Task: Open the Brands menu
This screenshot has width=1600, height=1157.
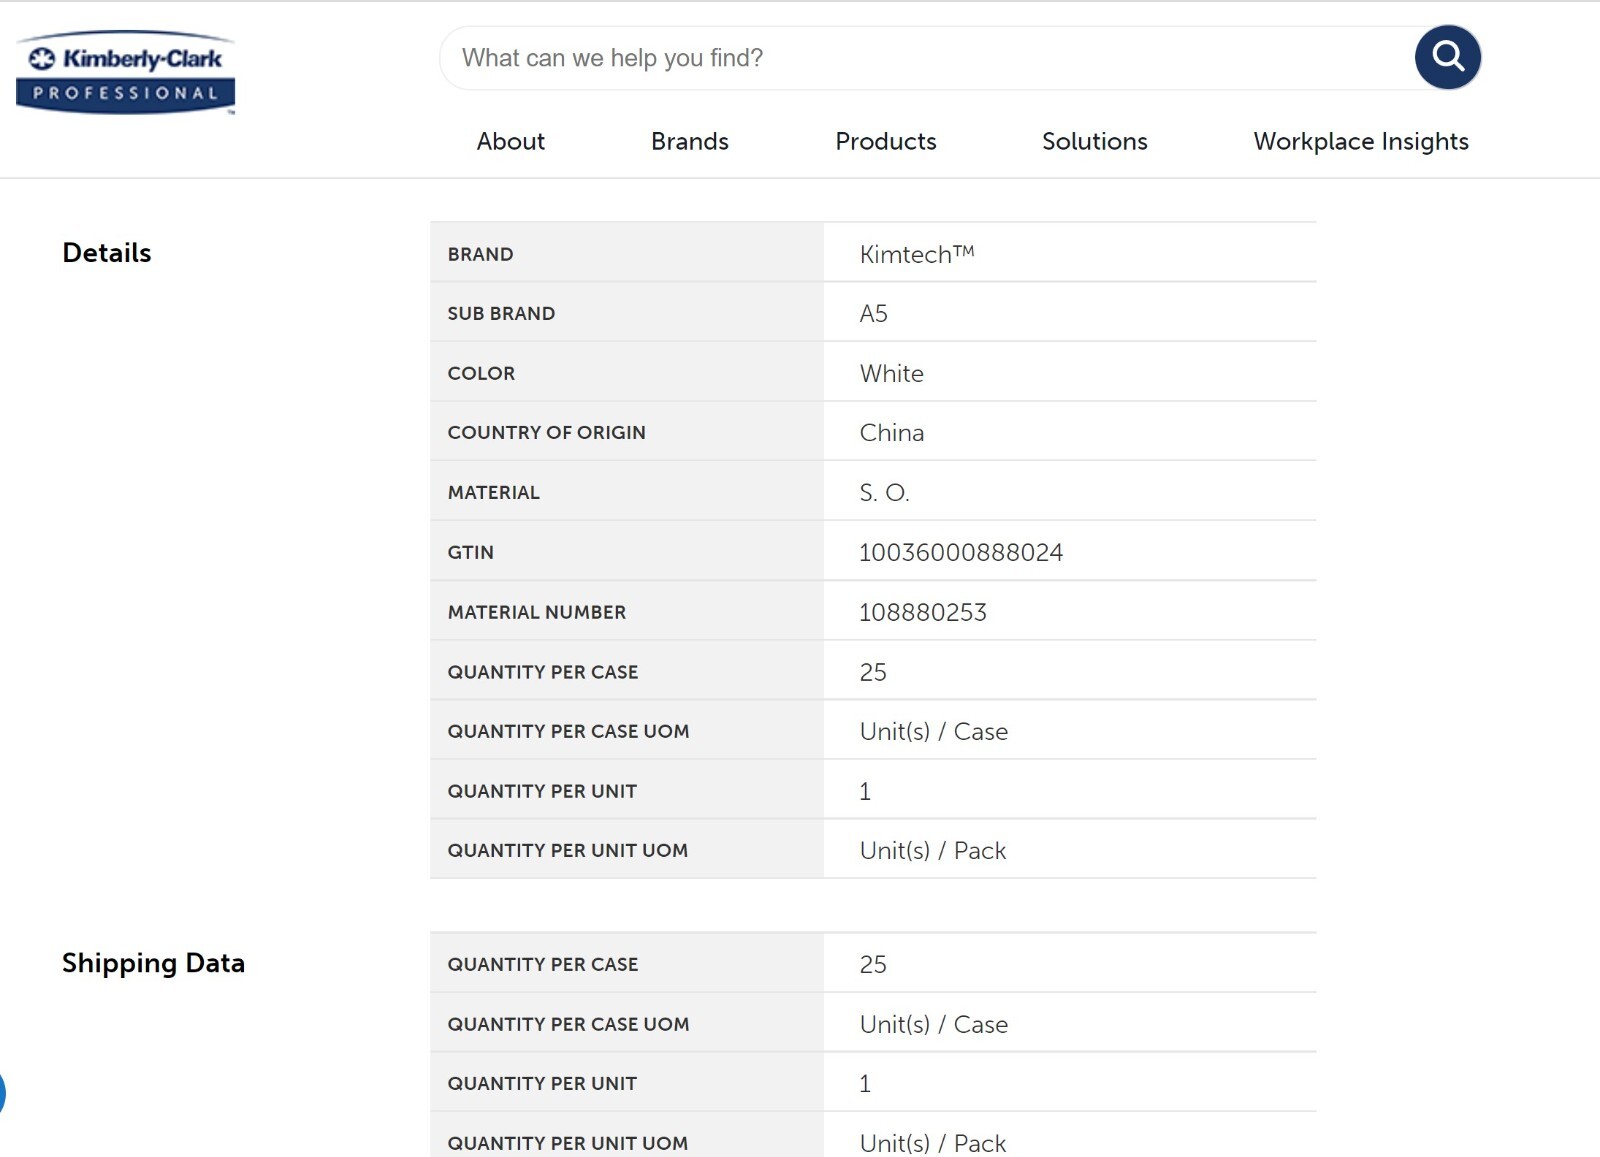Action: point(689,142)
